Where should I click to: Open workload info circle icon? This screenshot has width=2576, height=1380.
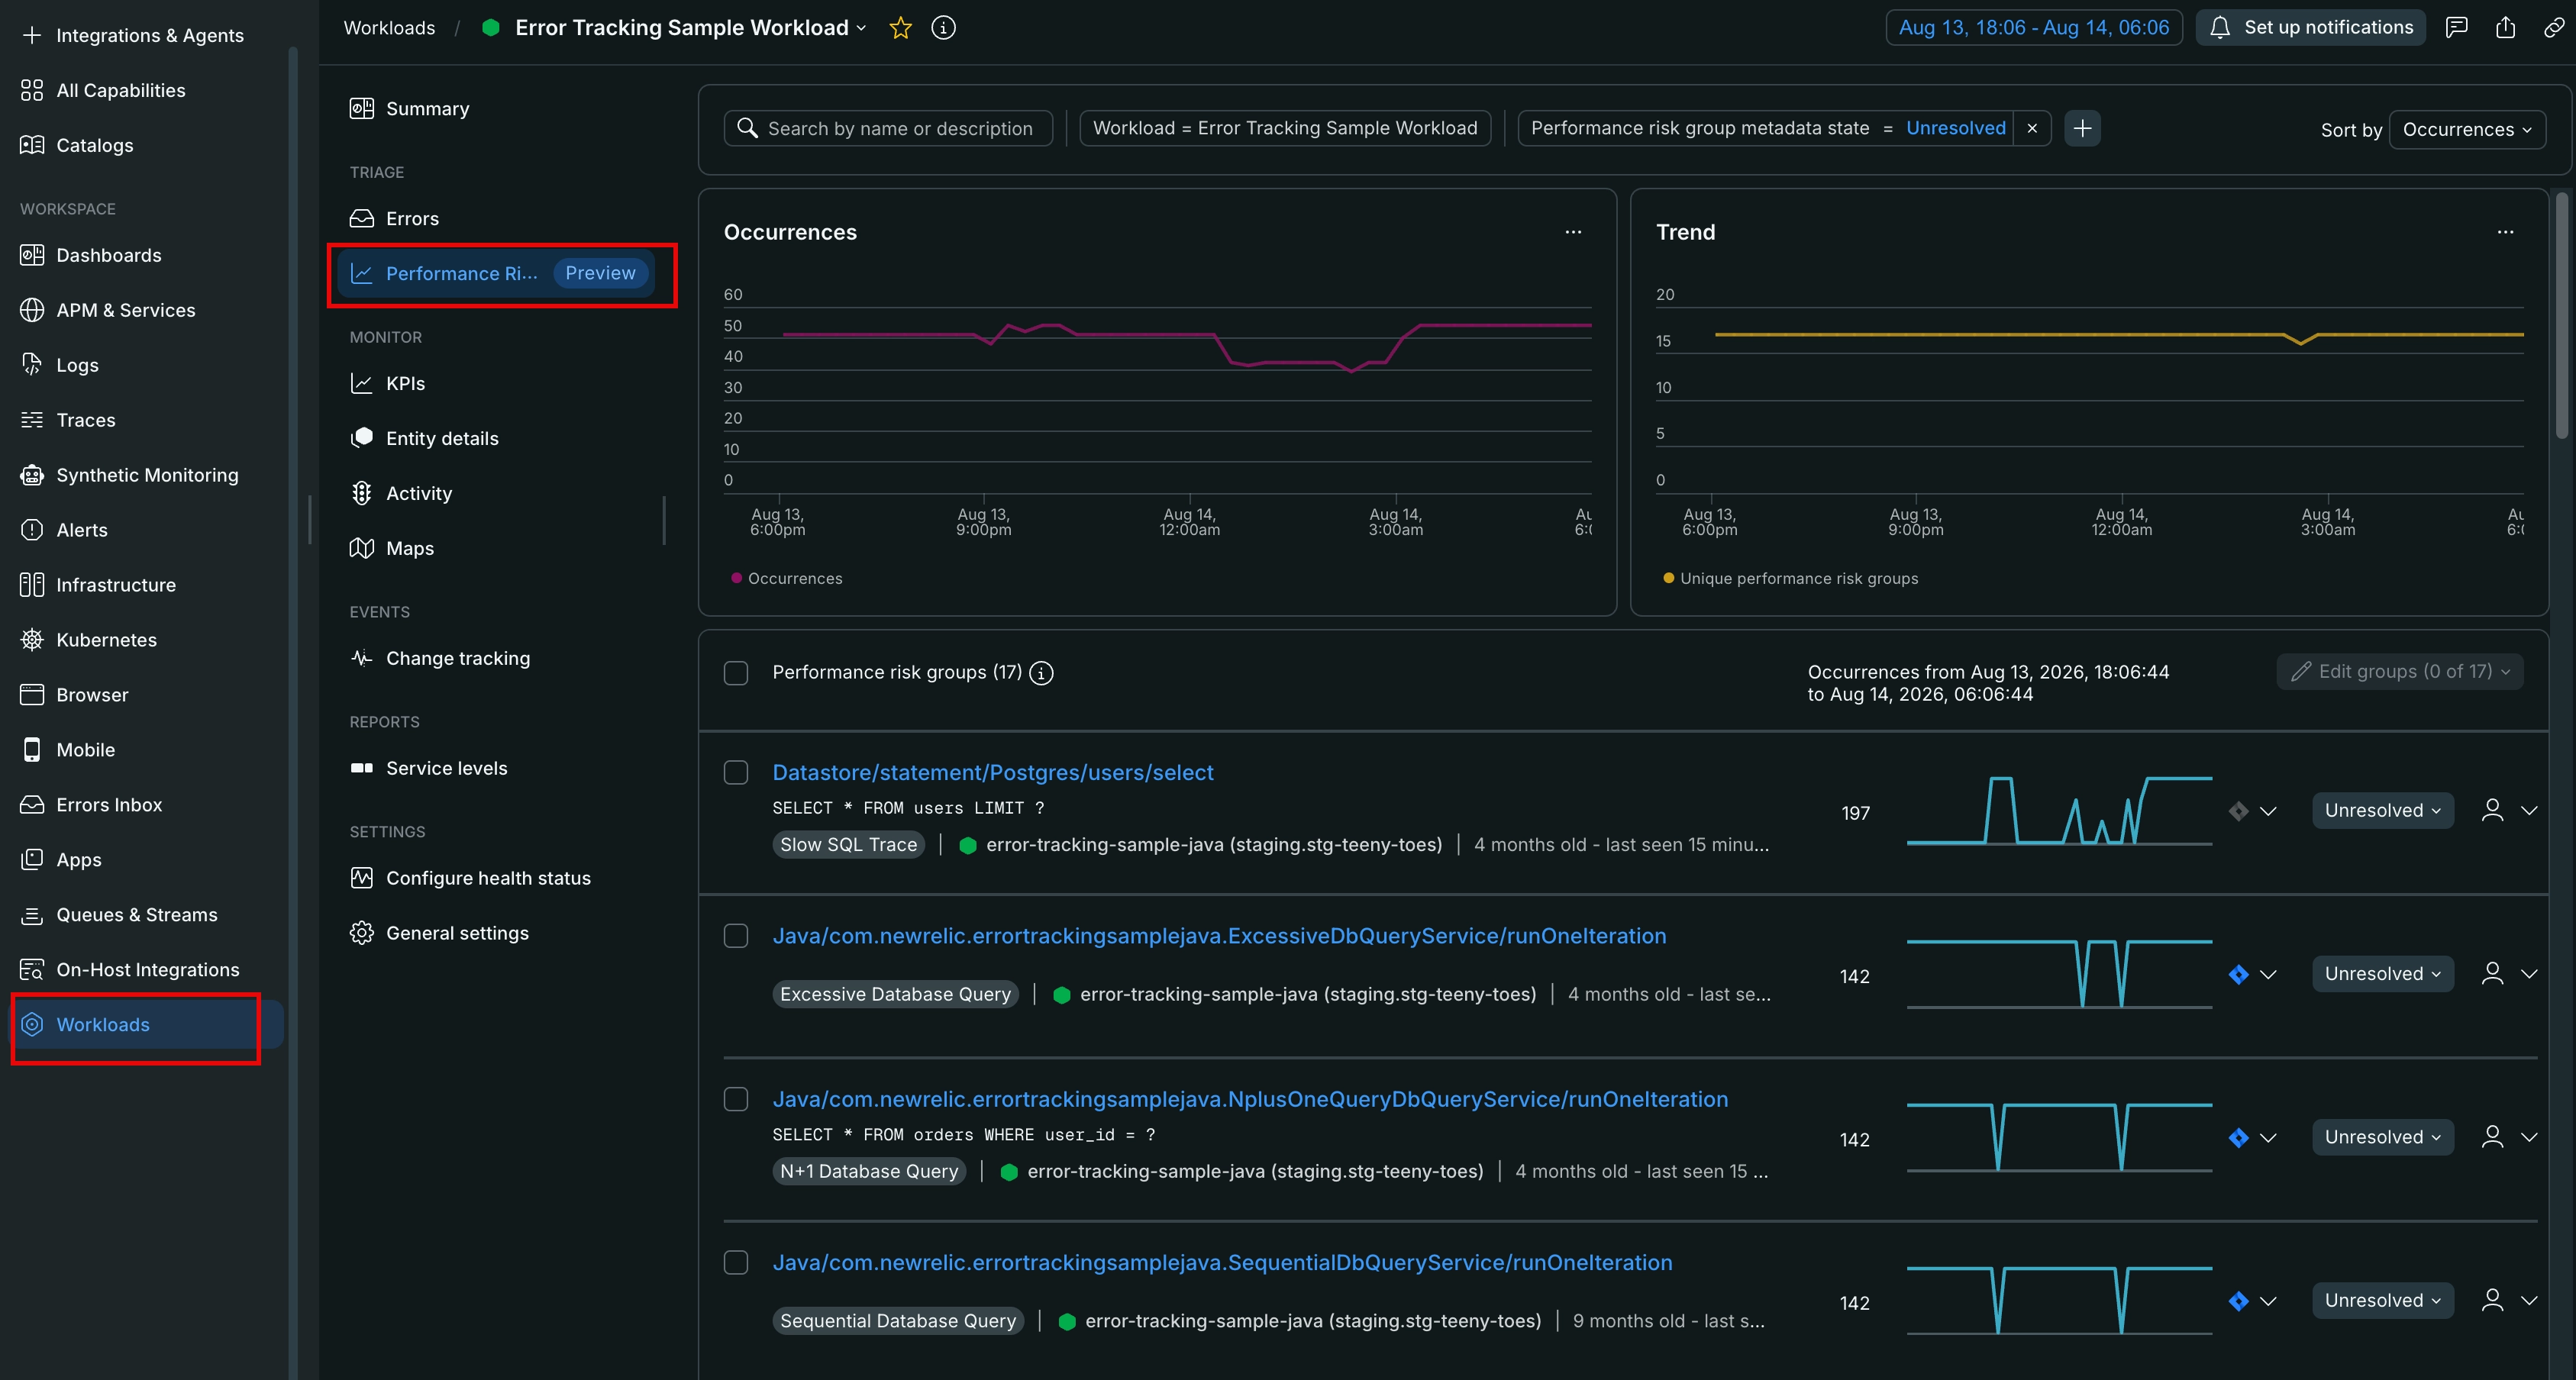[943, 28]
